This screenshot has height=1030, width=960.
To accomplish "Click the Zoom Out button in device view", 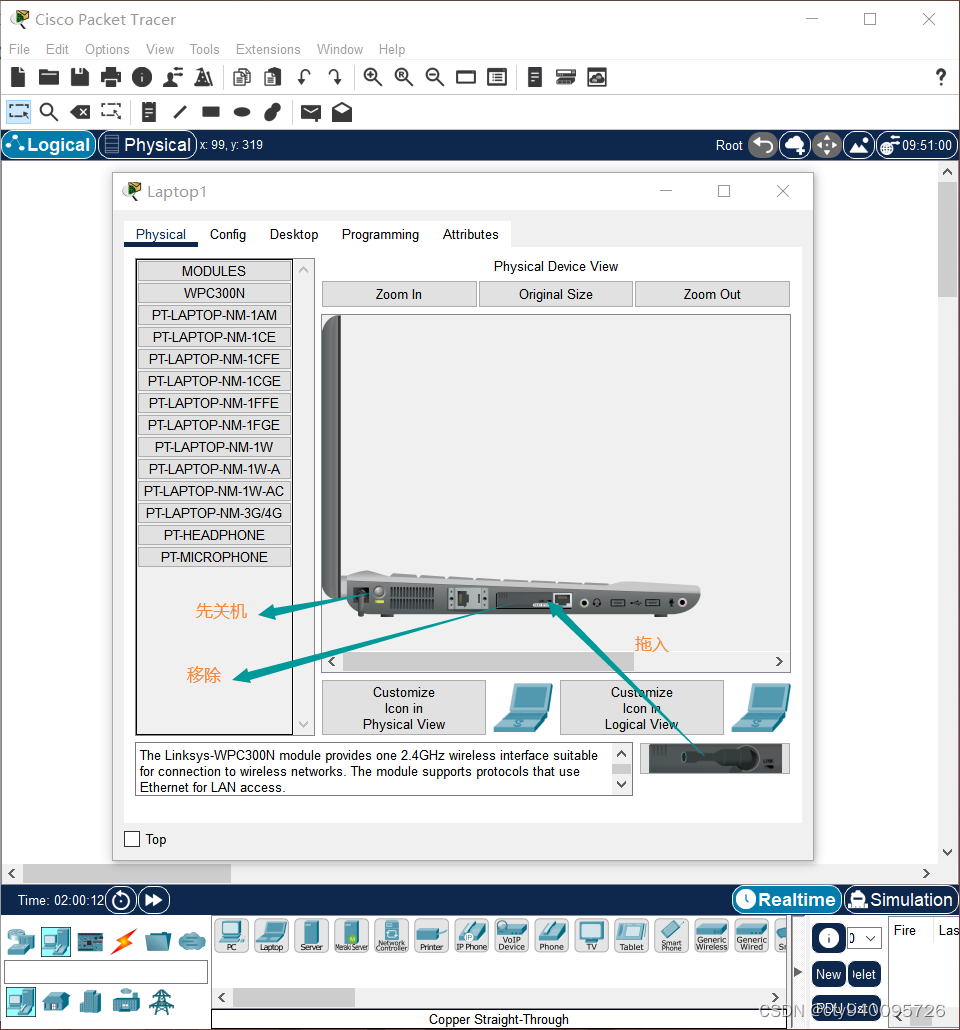I will coord(712,294).
